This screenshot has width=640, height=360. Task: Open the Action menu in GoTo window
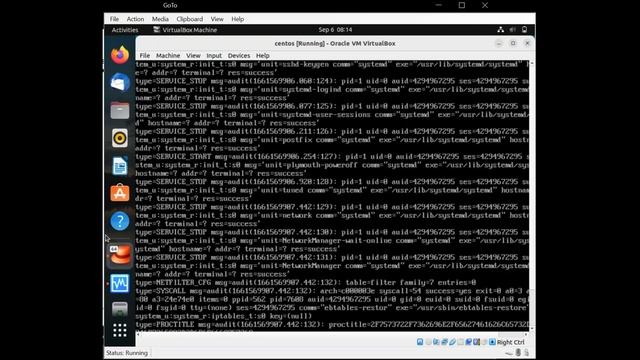pos(135,19)
